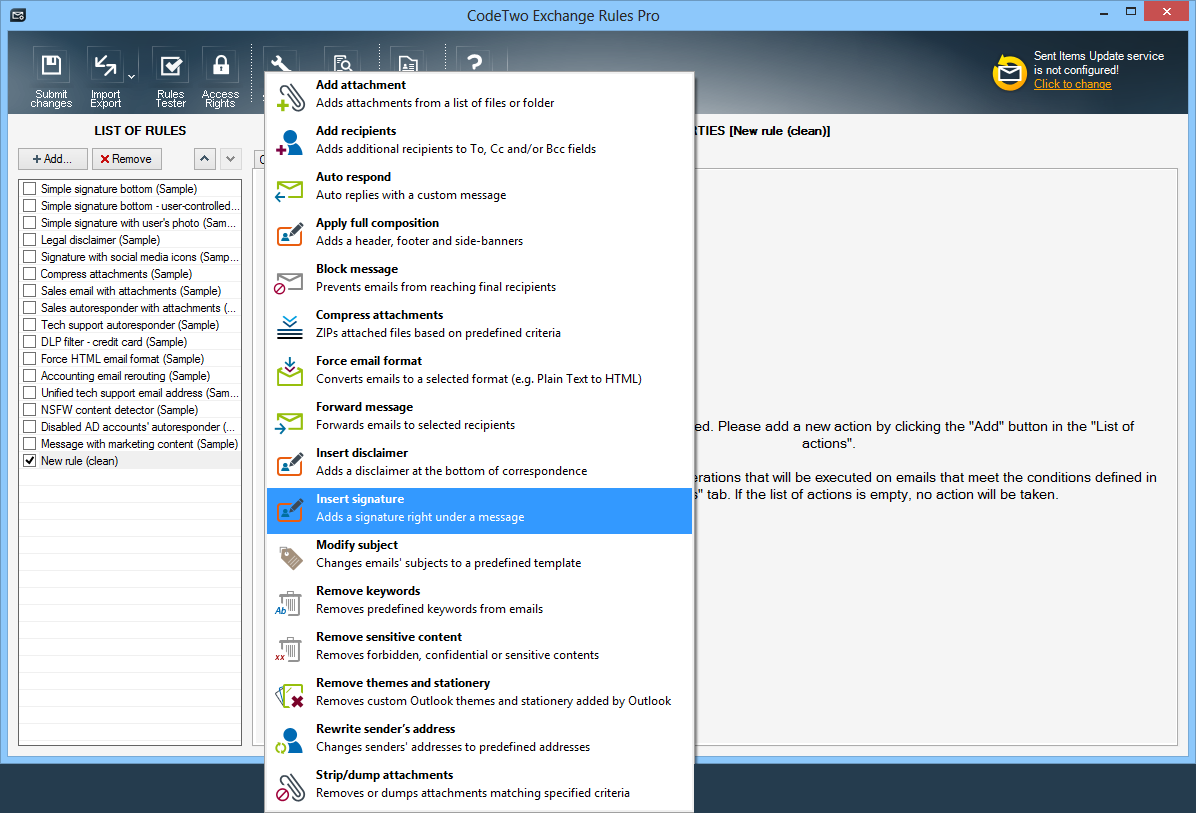
Task: Check the Message with marketing content checkbox
Action: click(30, 444)
